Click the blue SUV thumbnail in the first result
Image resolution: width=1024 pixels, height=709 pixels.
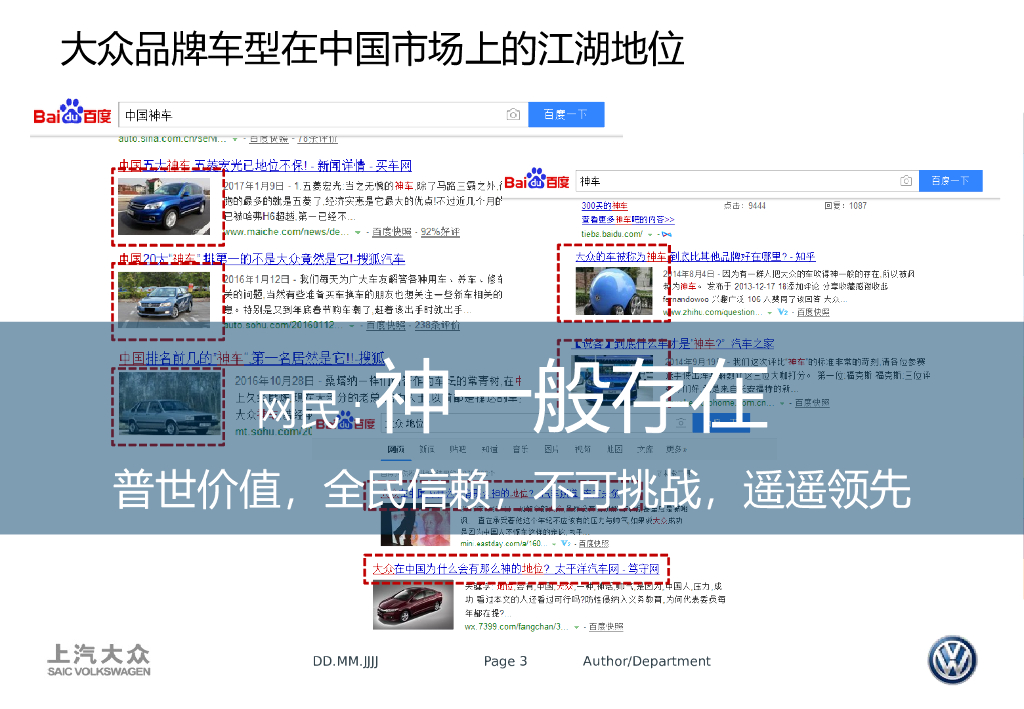pos(164,206)
